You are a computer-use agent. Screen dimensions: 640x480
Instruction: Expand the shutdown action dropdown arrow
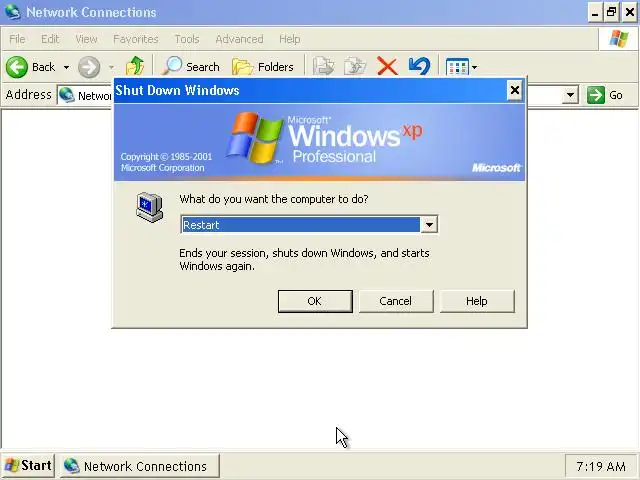click(x=429, y=224)
